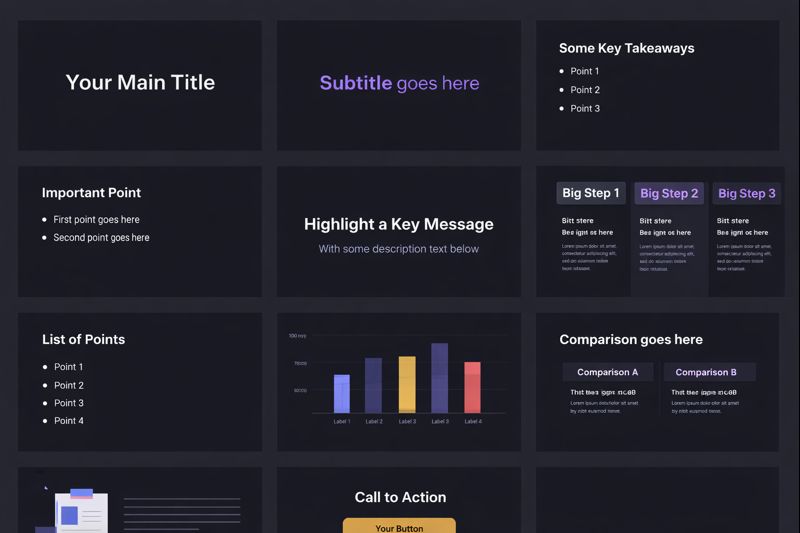The width and height of the screenshot is (800, 533).
Task: Click the document illustration icon
Action: (80, 510)
